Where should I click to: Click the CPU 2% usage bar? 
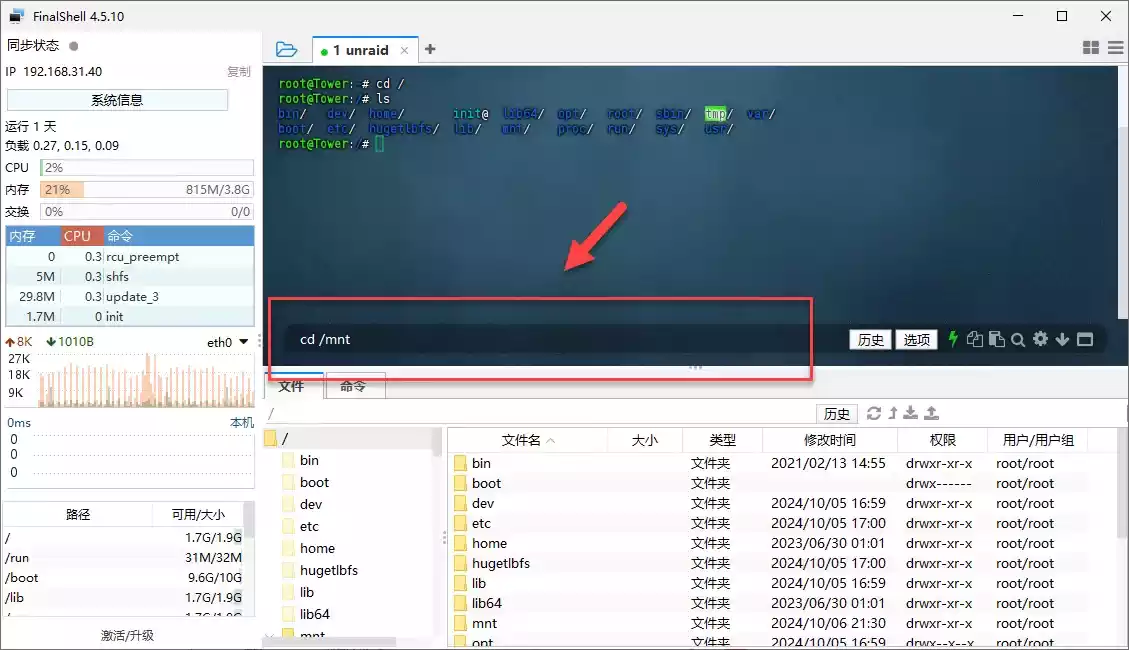pyautogui.click(x=147, y=168)
